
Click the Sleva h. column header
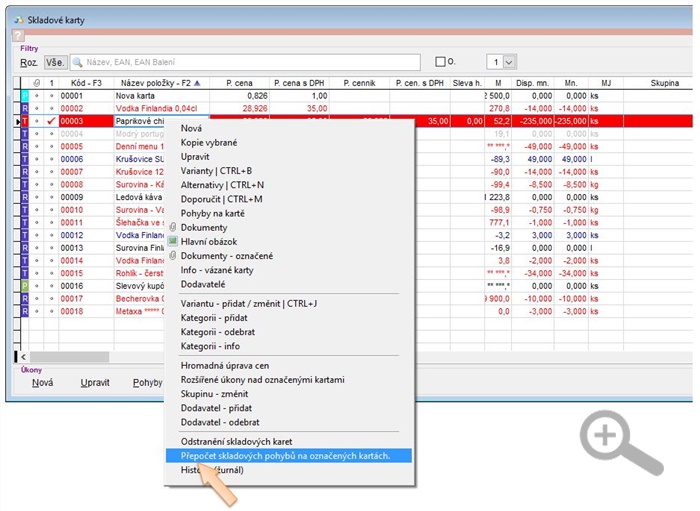click(x=467, y=83)
